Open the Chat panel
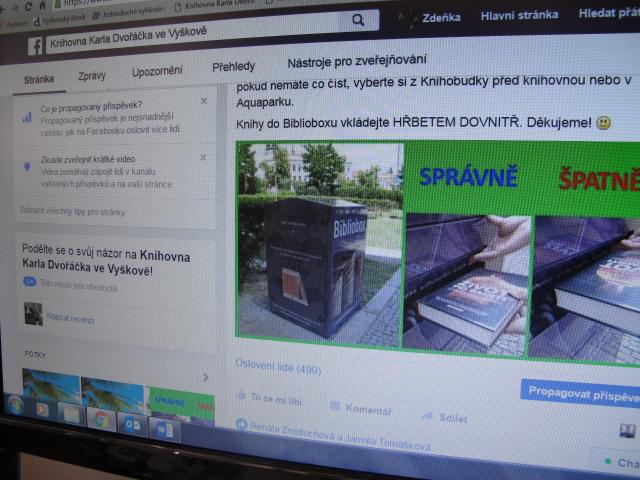640x480 pixels. coord(622,463)
